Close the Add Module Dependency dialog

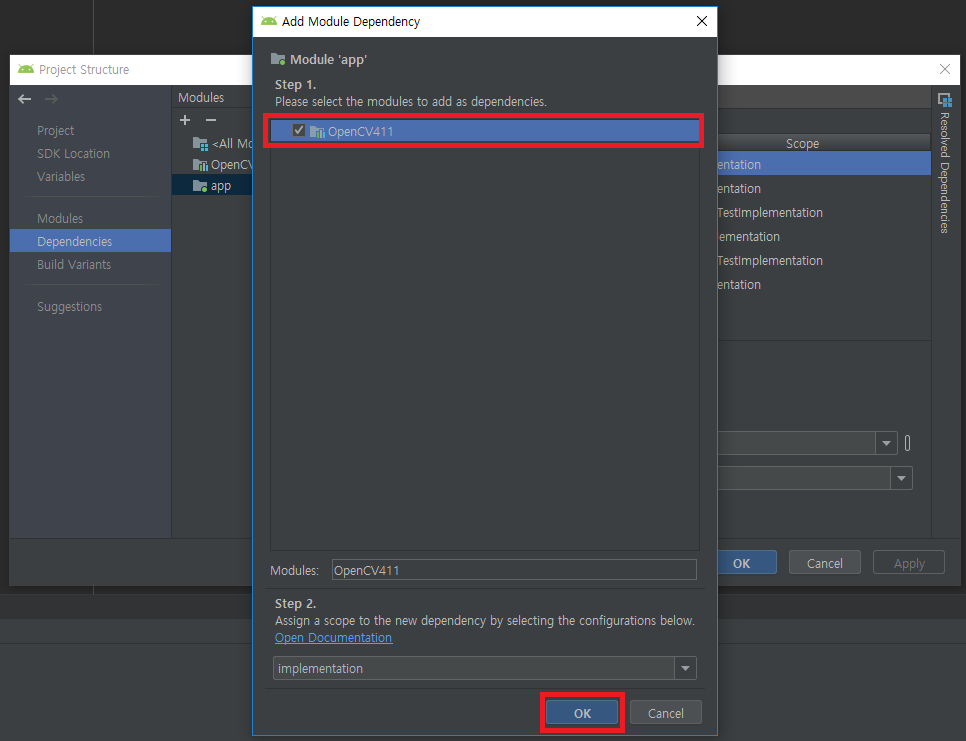point(702,21)
